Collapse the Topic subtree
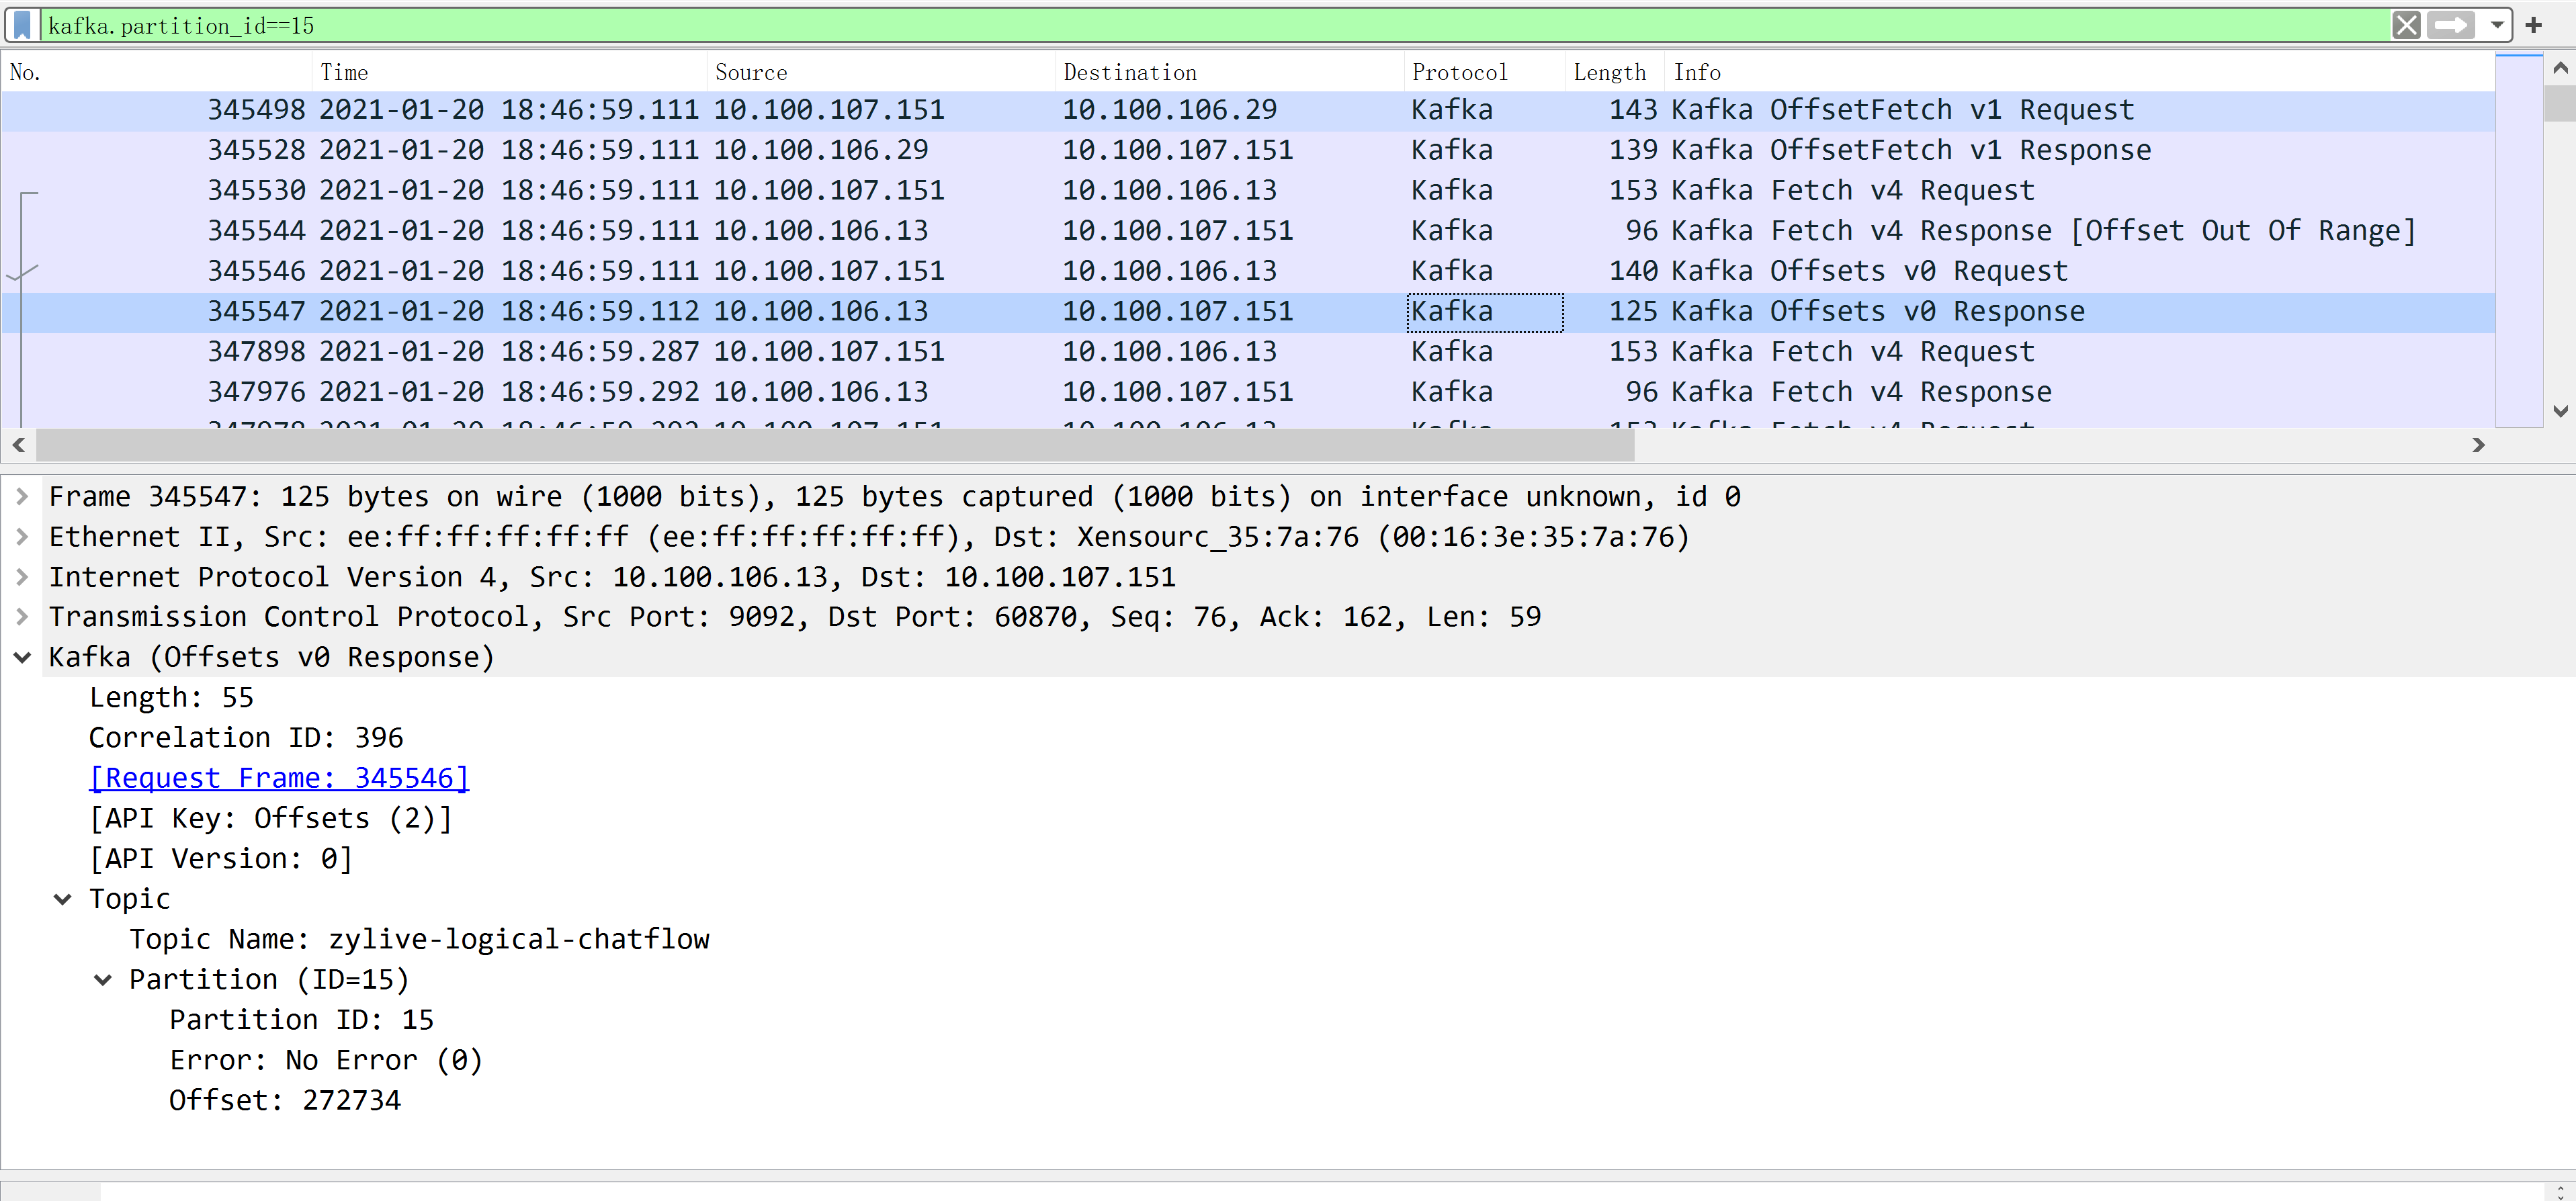2576x1201 pixels. coord(63,899)
